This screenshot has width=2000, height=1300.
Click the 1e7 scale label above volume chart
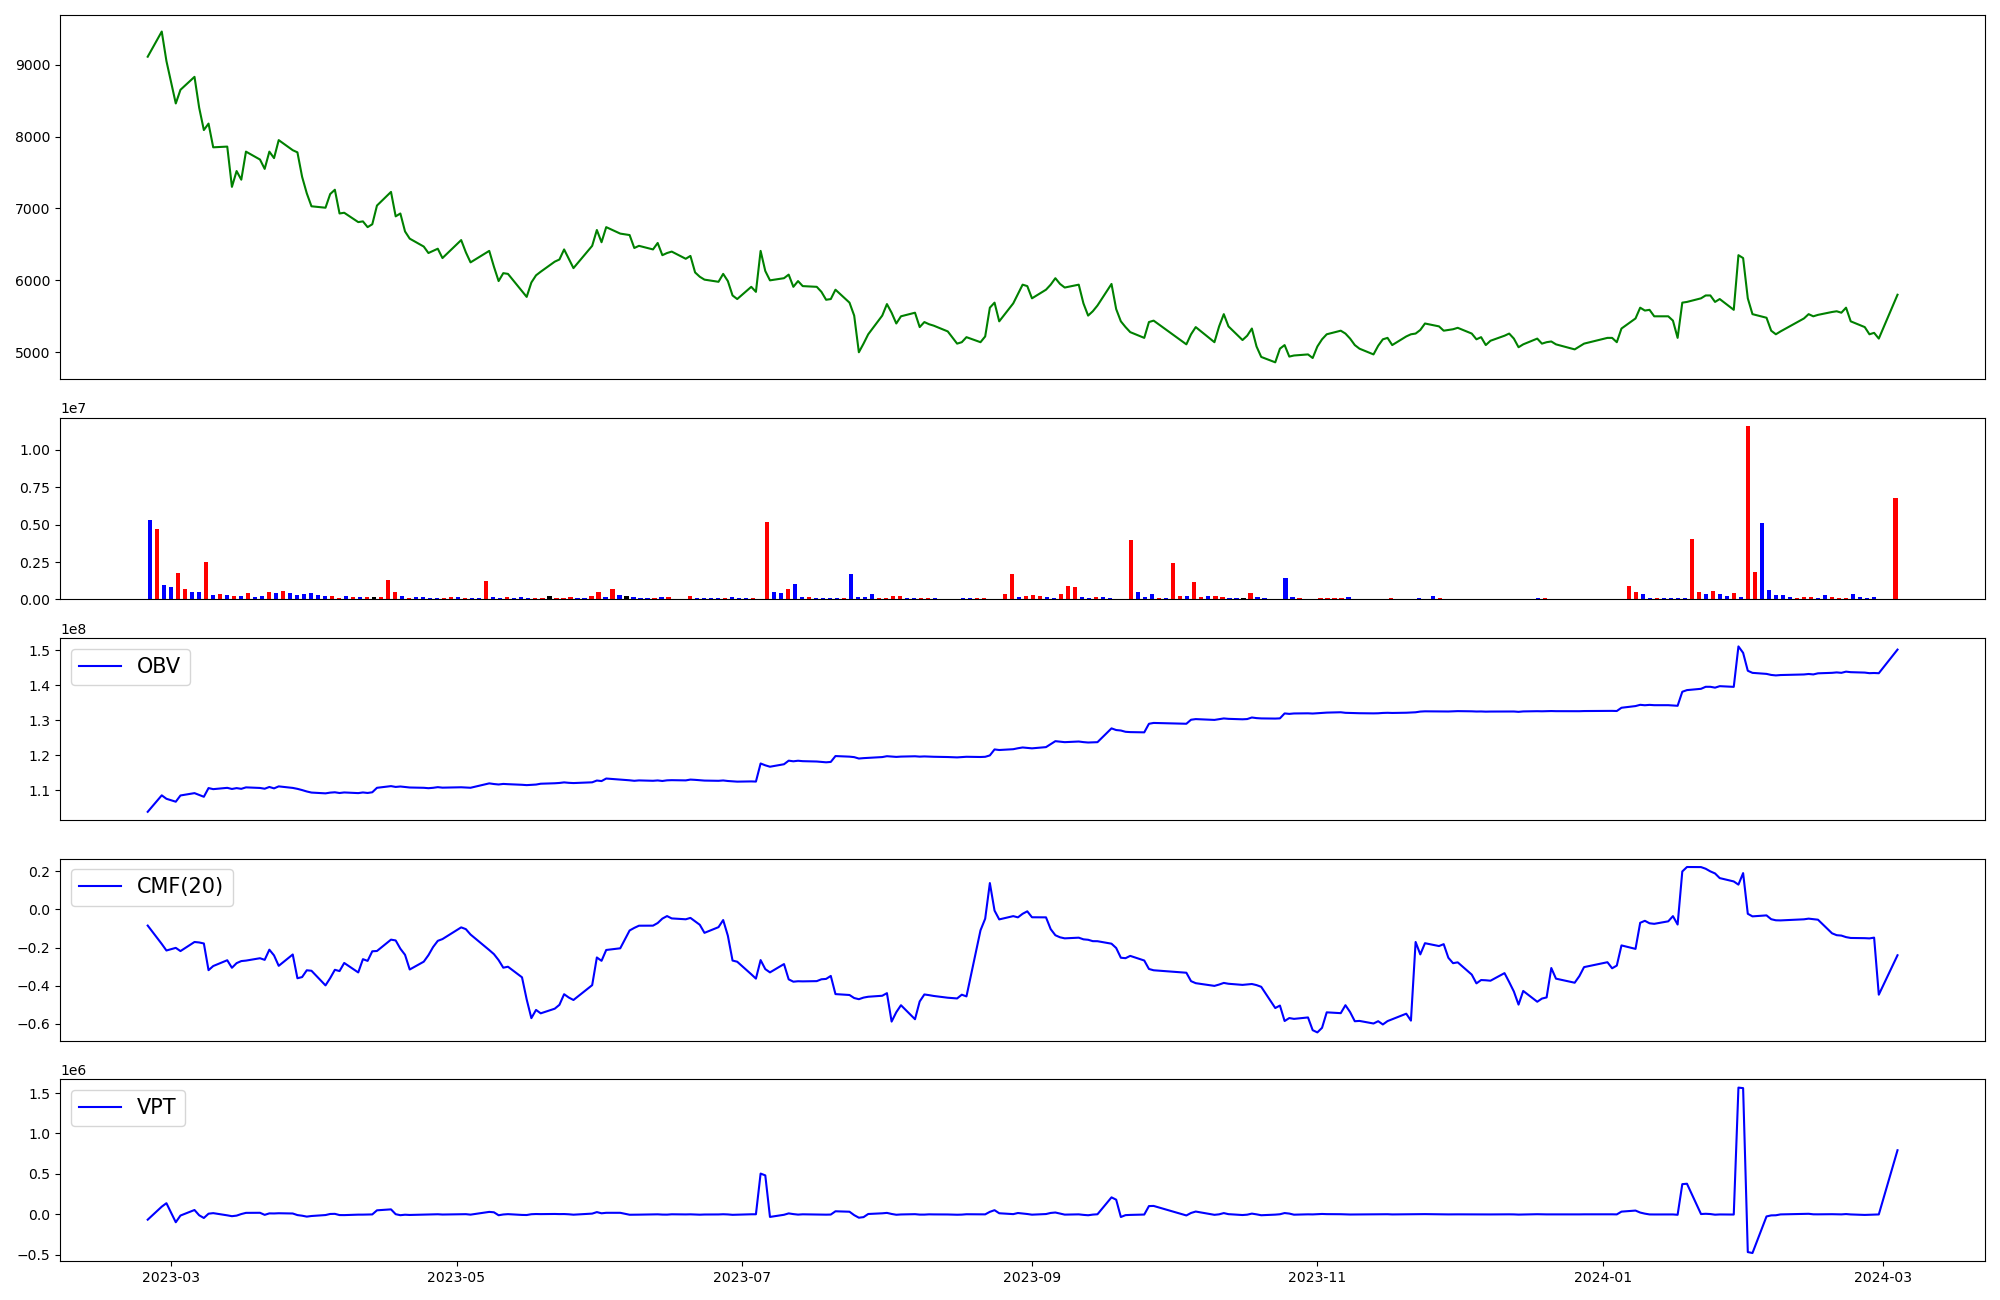(x=73, y=409)
